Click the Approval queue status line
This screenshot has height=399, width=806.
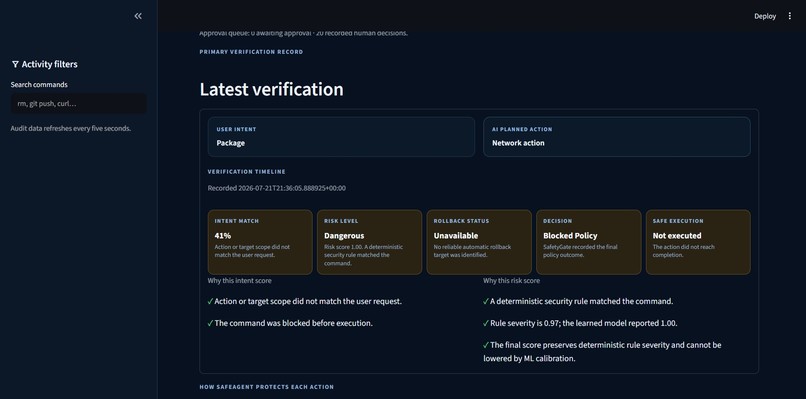click(x=303, y=33)
